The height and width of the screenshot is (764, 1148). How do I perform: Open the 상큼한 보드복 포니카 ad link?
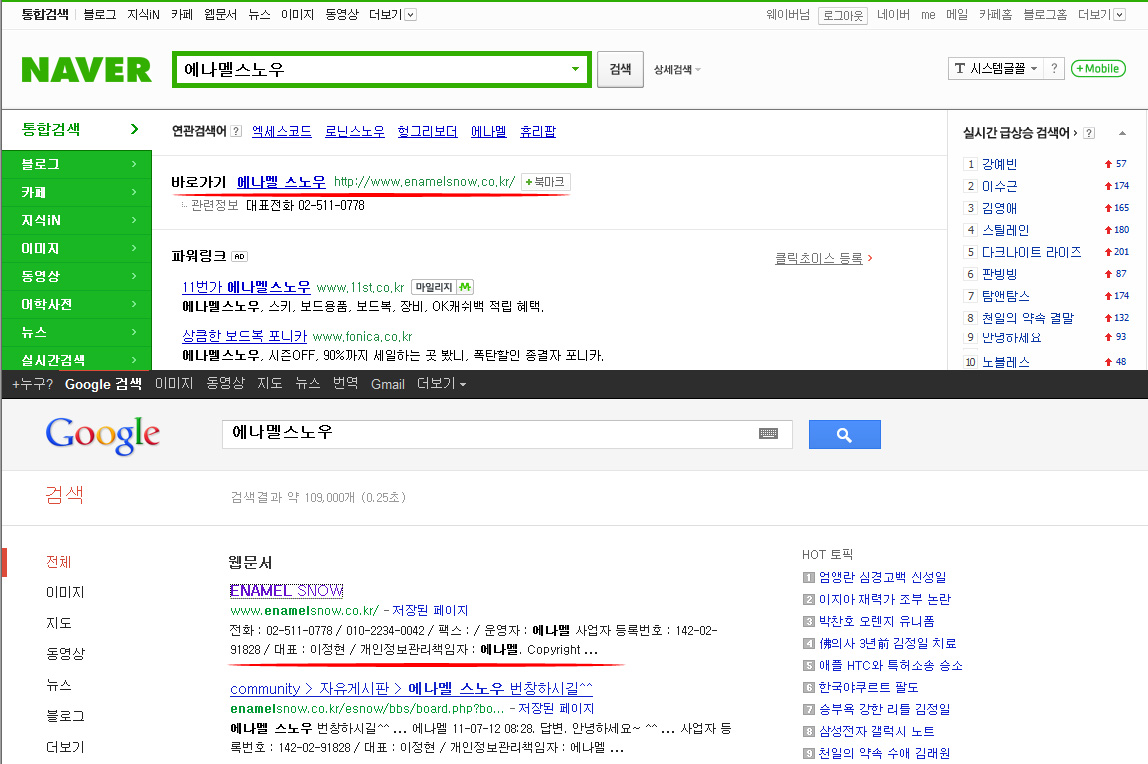click(245, 336)
